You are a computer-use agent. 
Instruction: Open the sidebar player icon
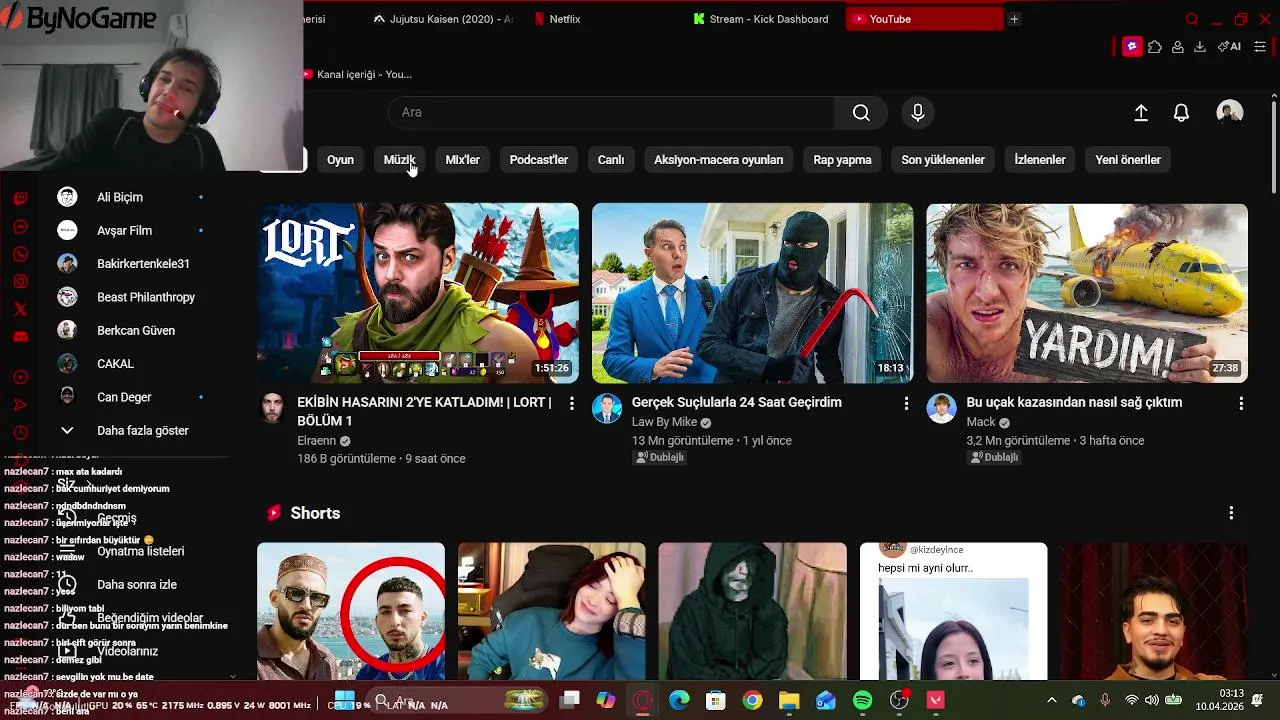[x=20, y=377]
